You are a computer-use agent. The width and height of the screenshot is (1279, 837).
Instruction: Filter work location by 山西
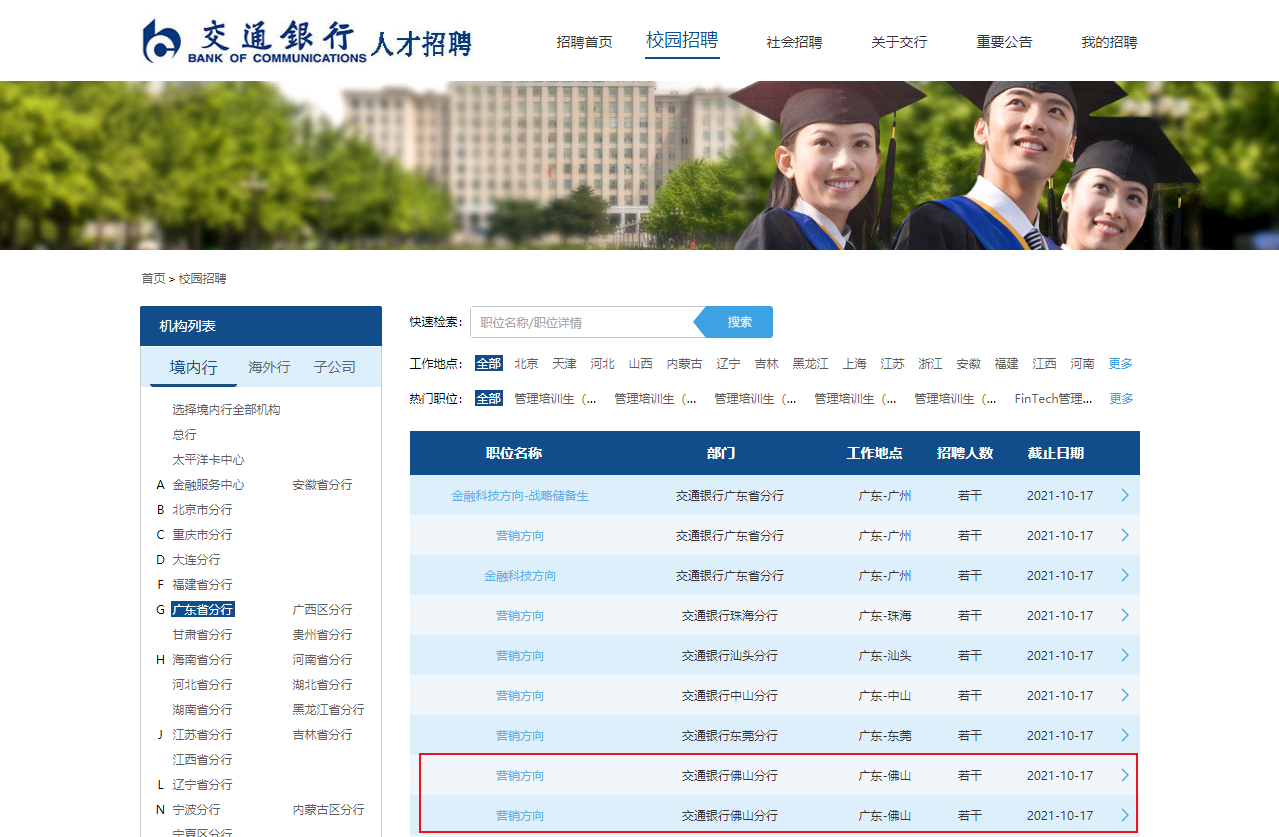coord(640,363)
